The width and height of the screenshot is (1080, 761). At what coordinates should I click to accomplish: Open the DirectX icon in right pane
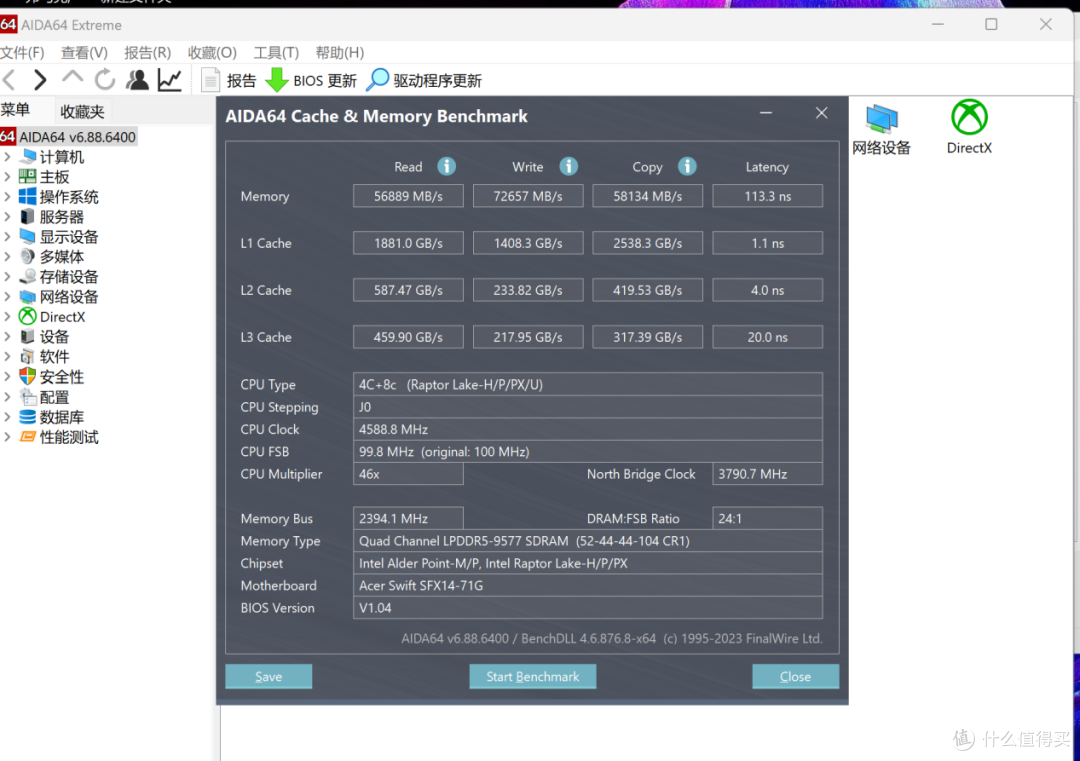pyautogui.click(x=969, y=127)
